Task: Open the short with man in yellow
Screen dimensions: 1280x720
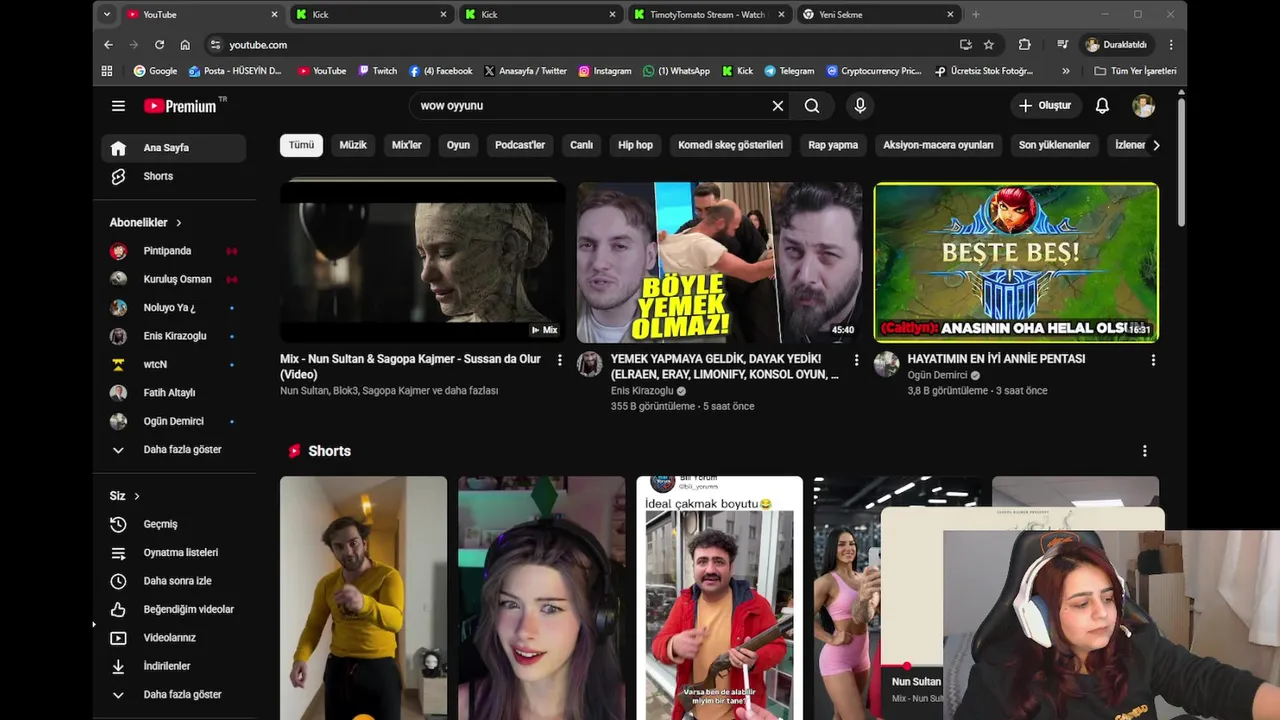Action: tap(363, 598)
